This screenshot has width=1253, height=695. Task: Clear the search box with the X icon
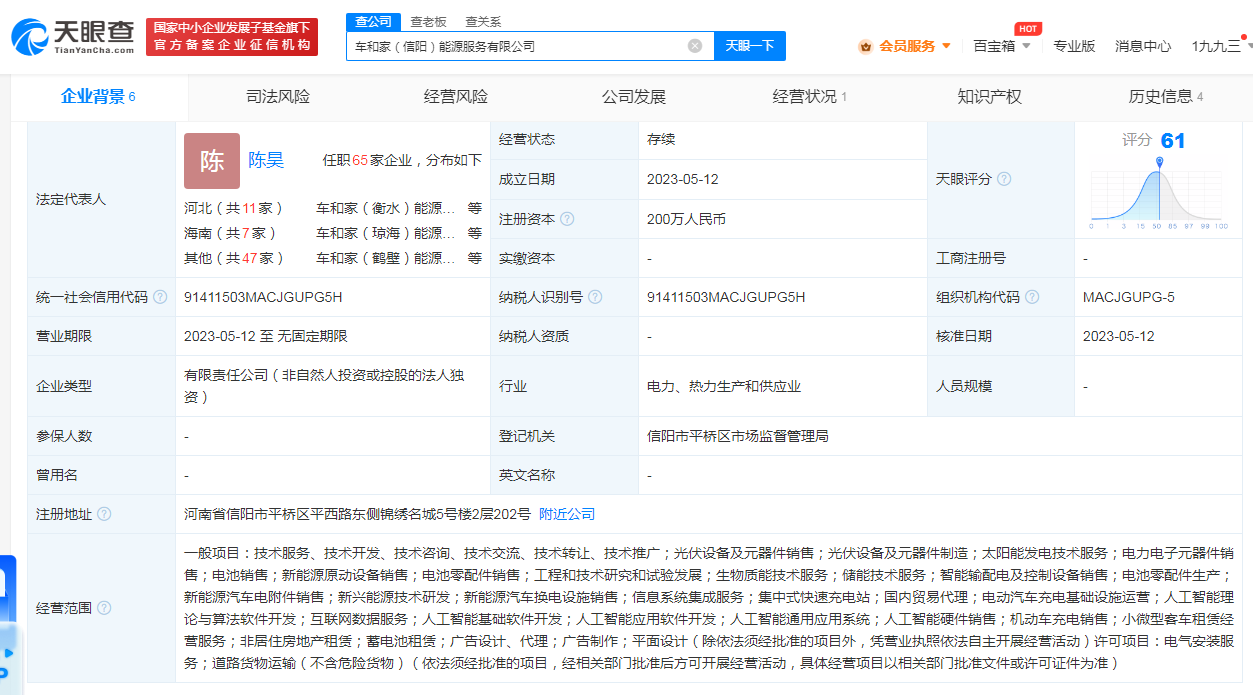click(x=695, y=46)
